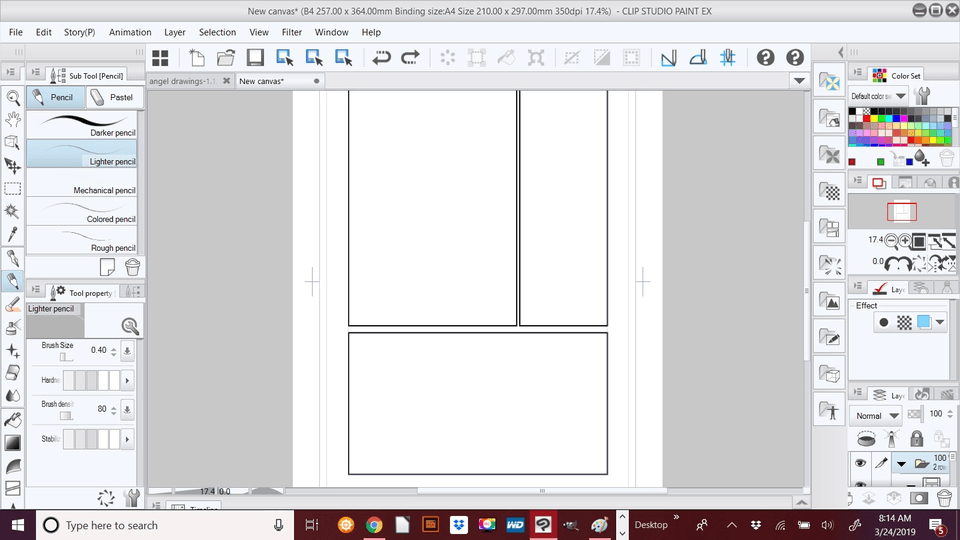
Task: Open the Filter menu
Action: point(291,32)
